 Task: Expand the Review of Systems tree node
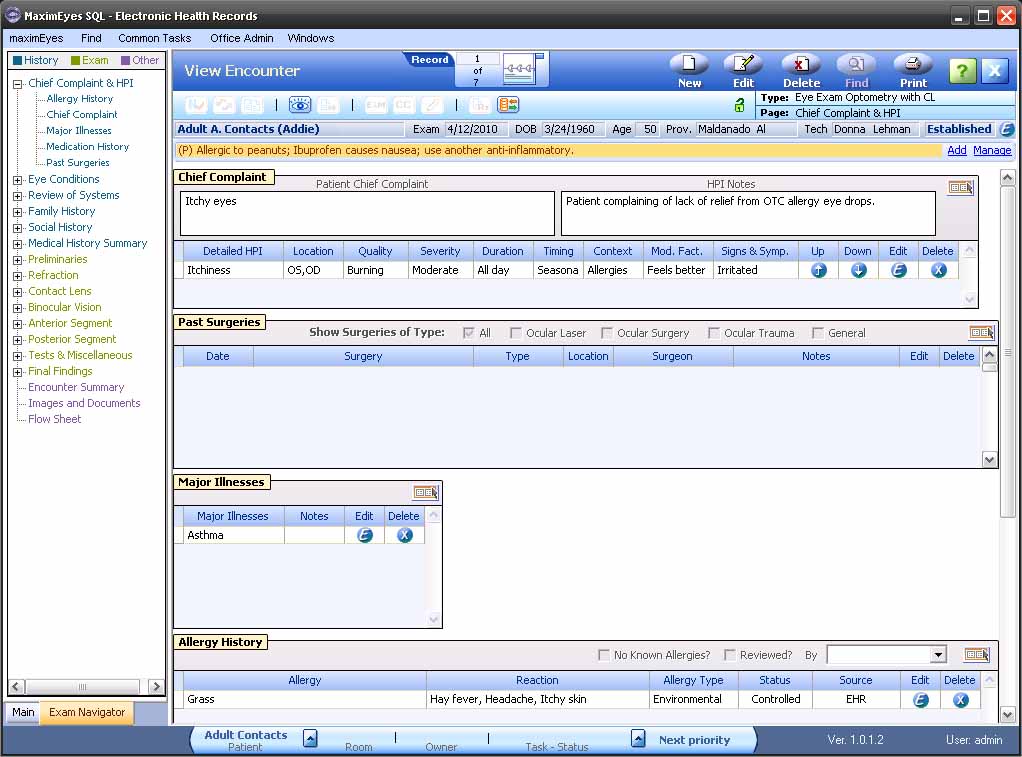point(18,196)
